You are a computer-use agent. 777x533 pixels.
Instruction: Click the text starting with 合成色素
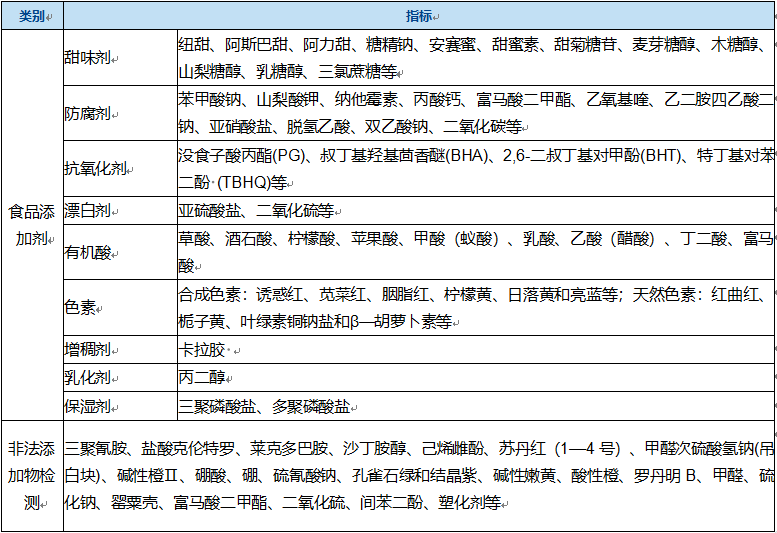[470, 308]
